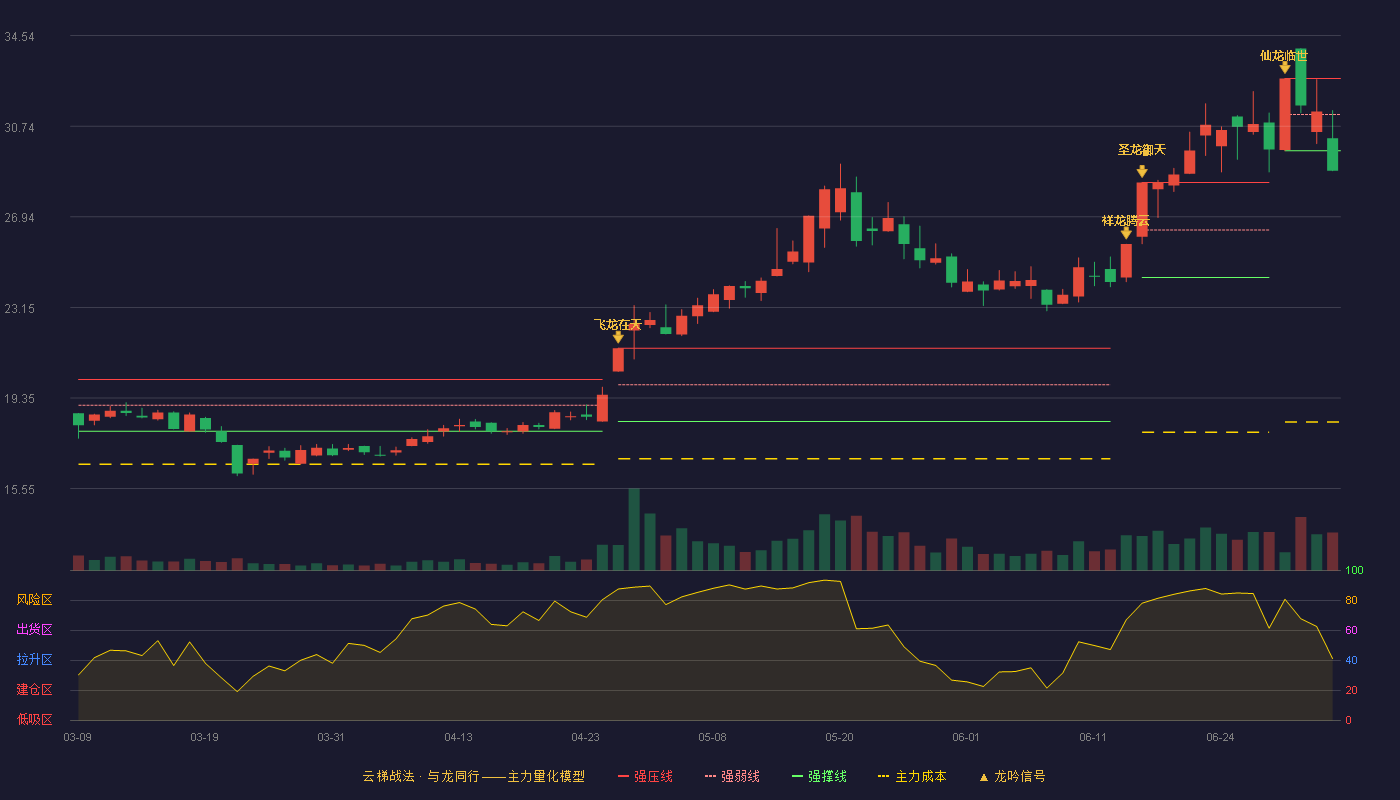Click the 05-20 date axis label
The height and width of the screenshot is (800, 1400).
tap(839, 737)
